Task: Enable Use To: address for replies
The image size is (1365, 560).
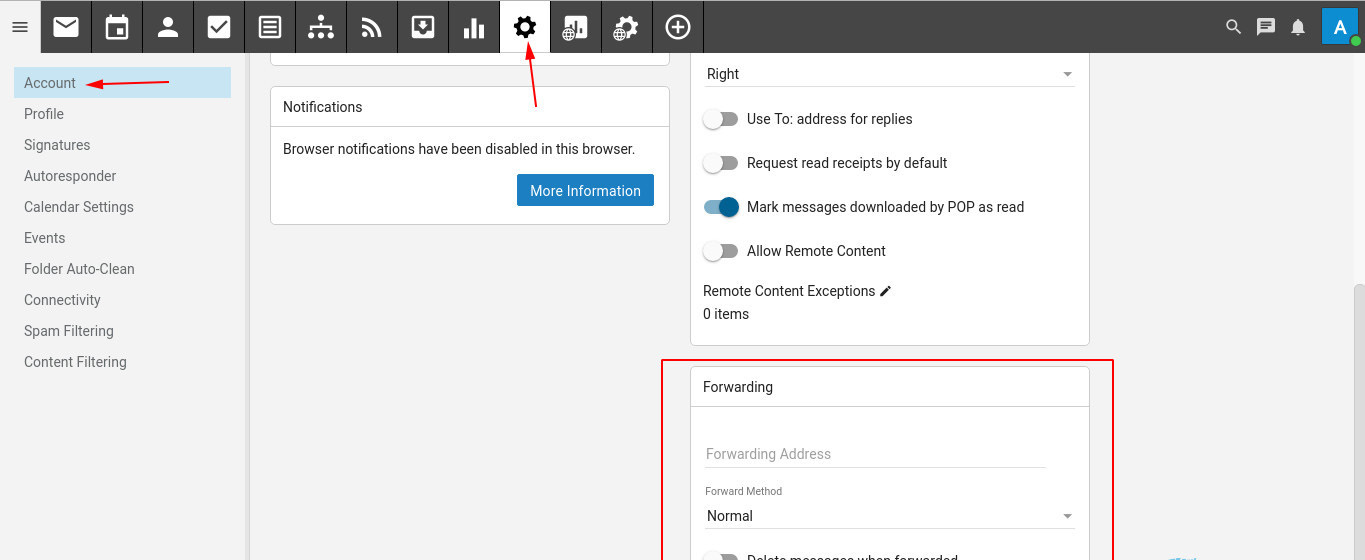Action: tap(720, 119)
